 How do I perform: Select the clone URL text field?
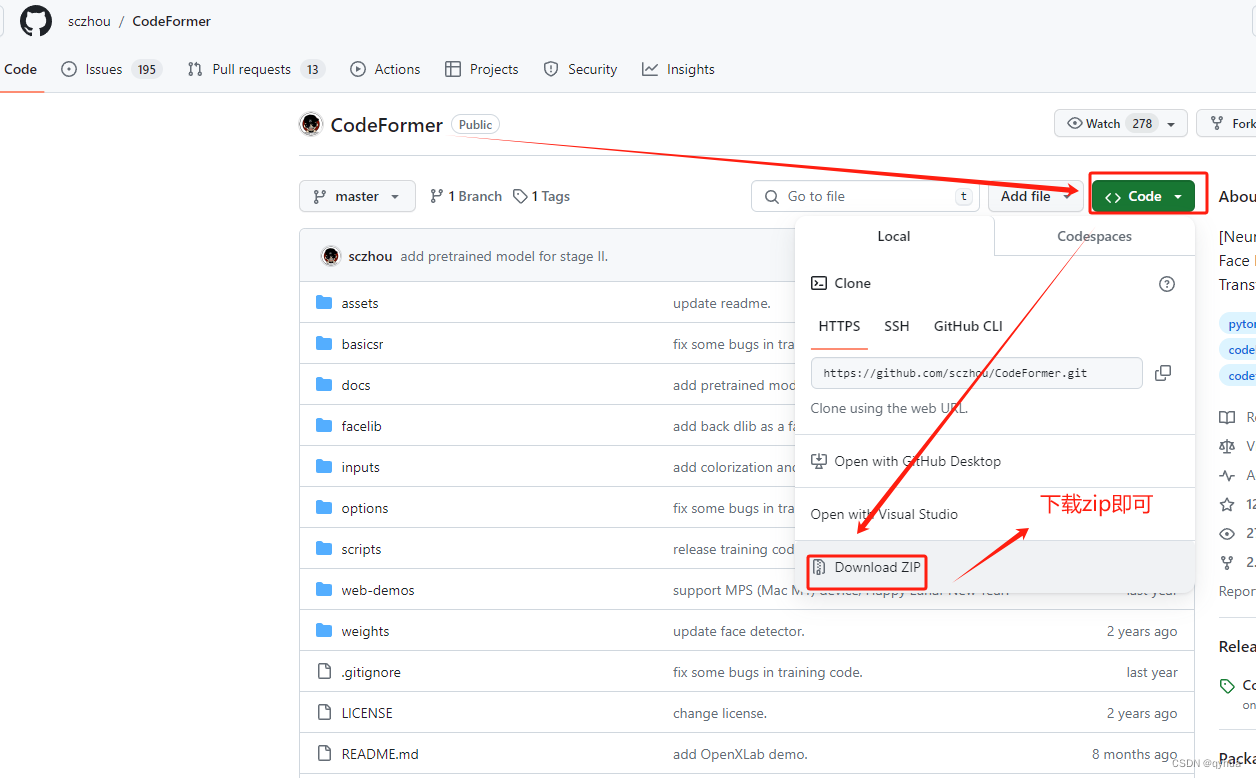[x=977, y=373]
